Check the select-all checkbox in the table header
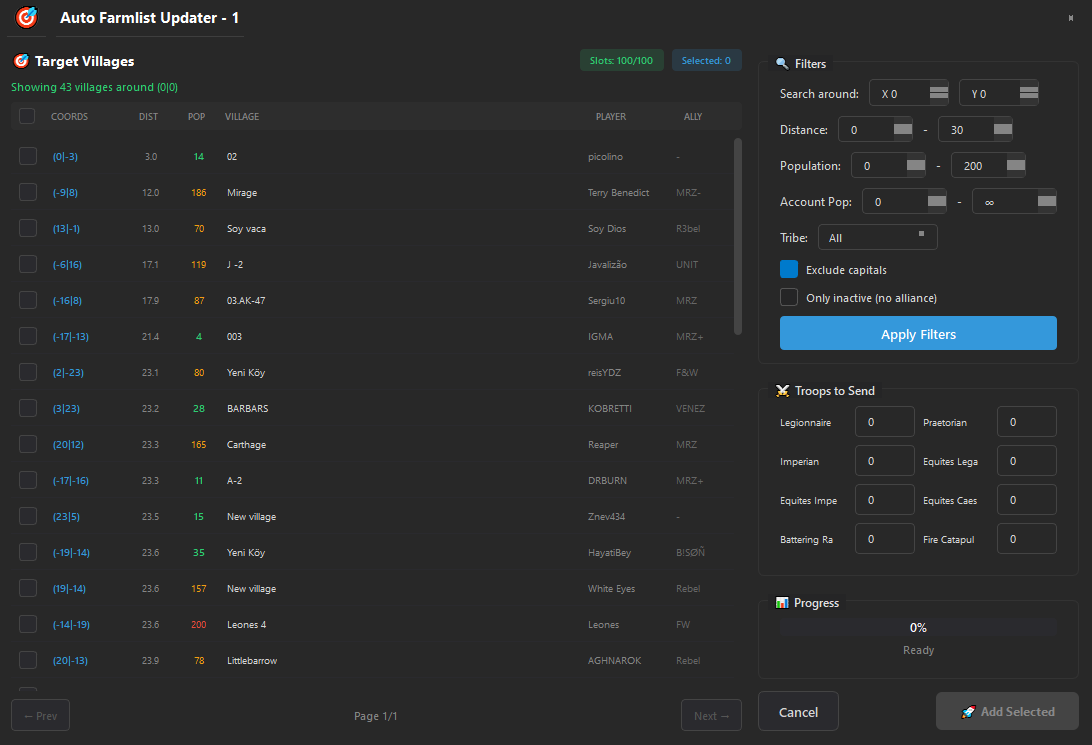 [27, 116]
